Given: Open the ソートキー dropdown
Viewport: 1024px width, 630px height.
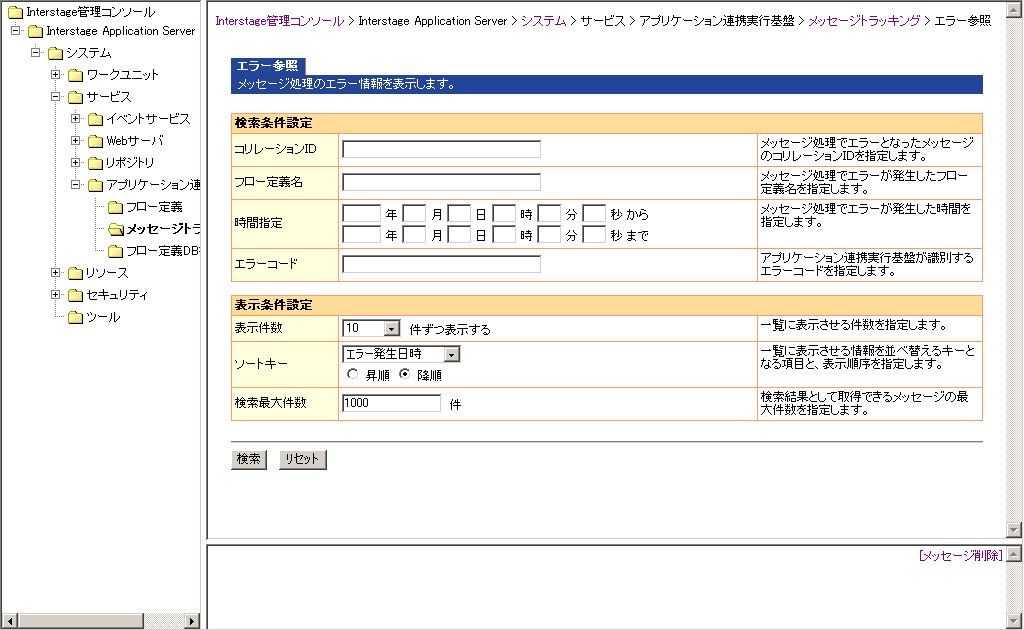Looking at the screenshot, I should tap(451, 354).
